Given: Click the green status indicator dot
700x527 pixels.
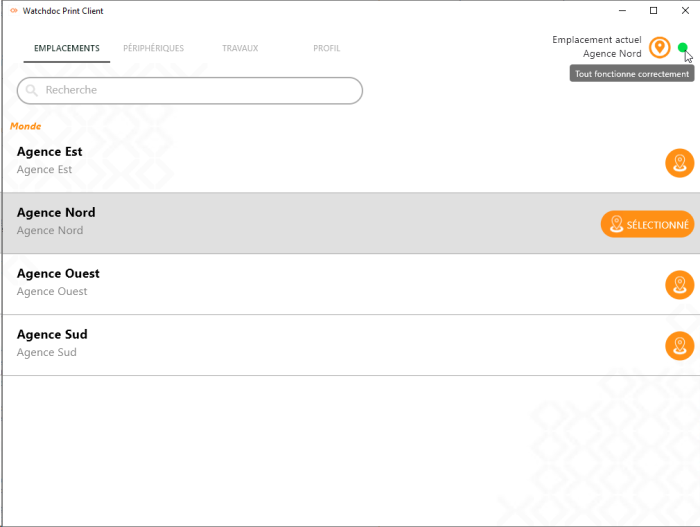Looking at the screenshot, I should pyautogui.click(x=683, y=47).
